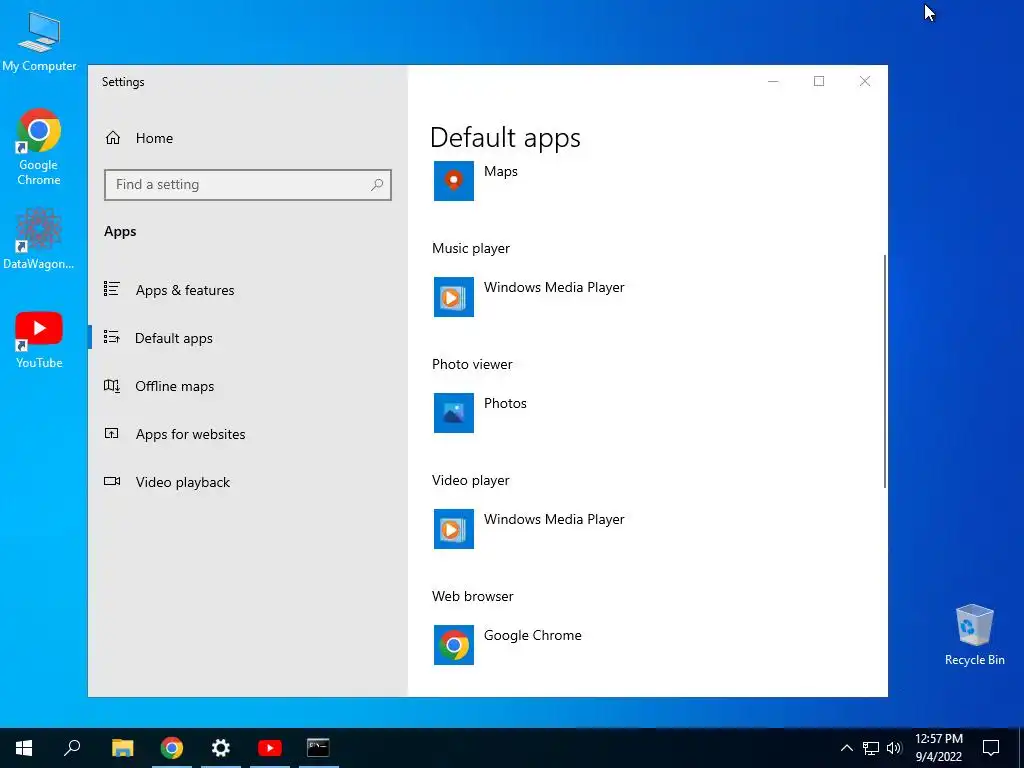Click the Apps section heading in sidebar
The width and height of the screenshot is (1024, 768).
click(120, 231)
